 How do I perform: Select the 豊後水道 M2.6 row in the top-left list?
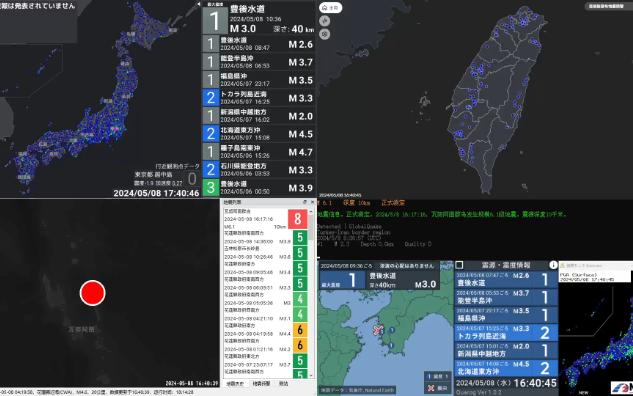[x=259, y=44]
